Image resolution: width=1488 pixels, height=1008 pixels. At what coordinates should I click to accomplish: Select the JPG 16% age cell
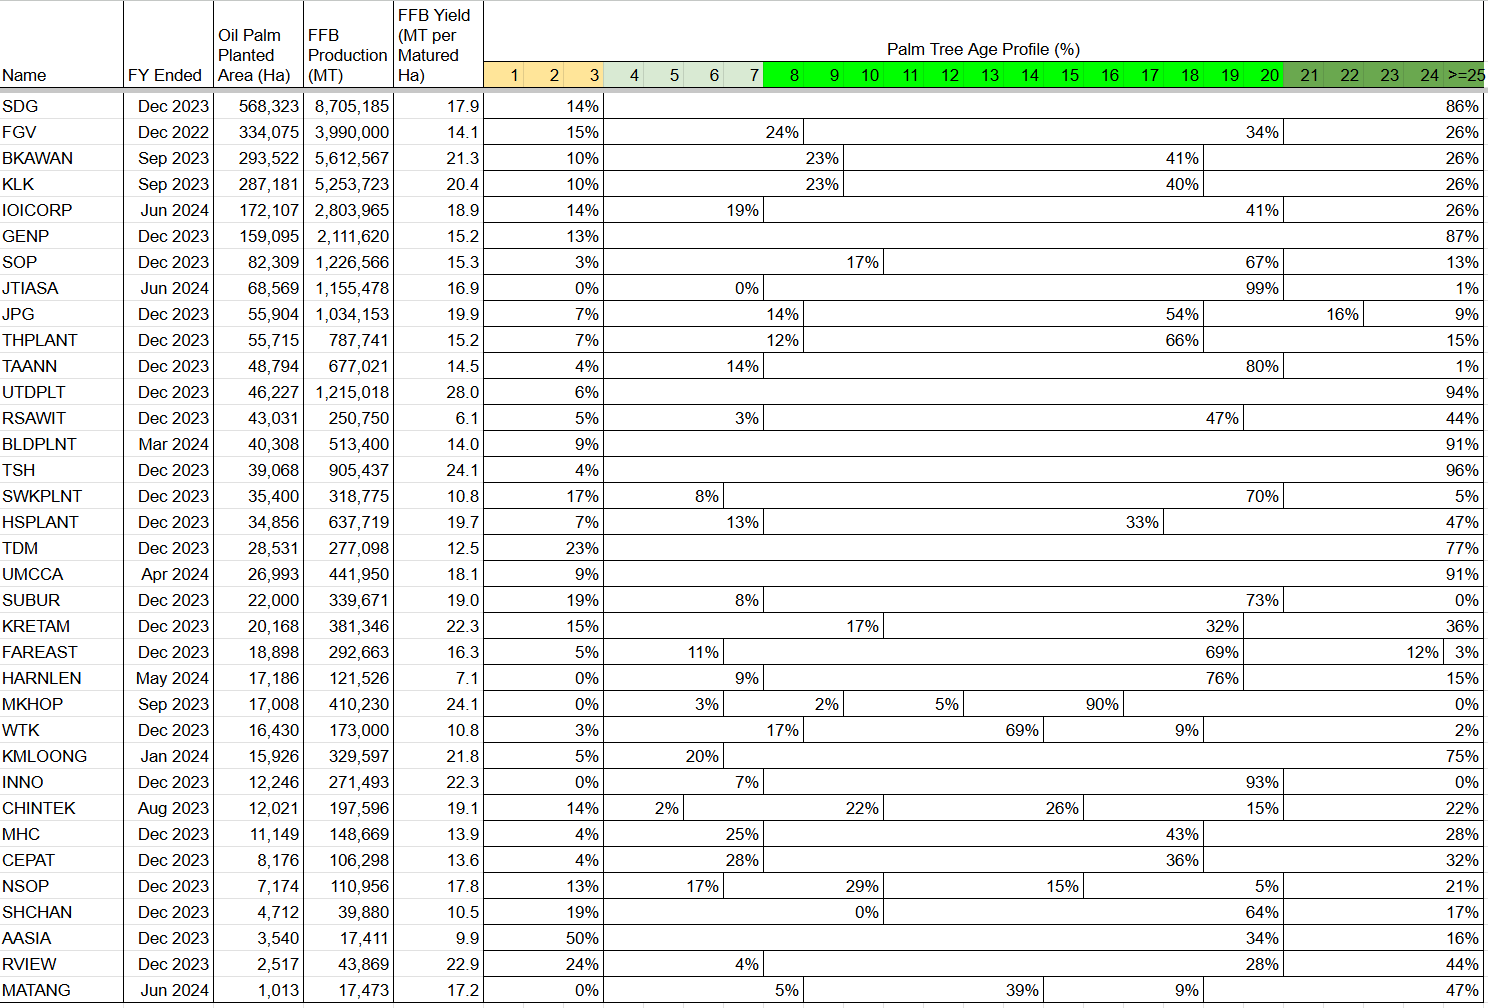(1284, 314)
